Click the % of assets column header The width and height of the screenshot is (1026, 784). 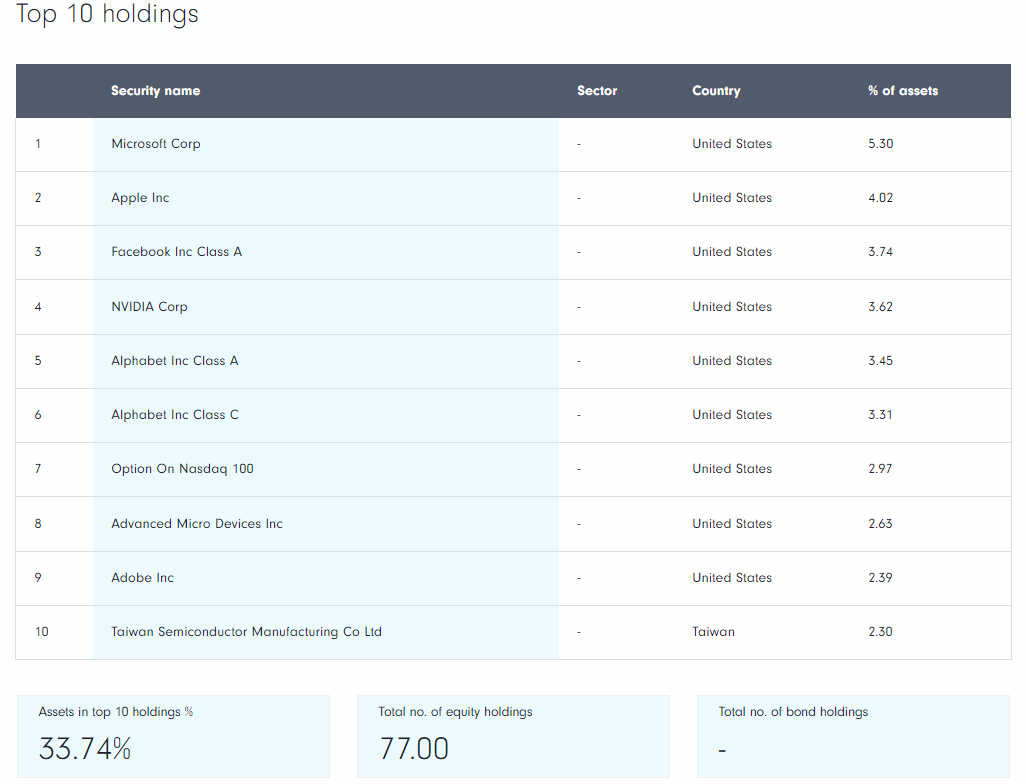(902, 91)
